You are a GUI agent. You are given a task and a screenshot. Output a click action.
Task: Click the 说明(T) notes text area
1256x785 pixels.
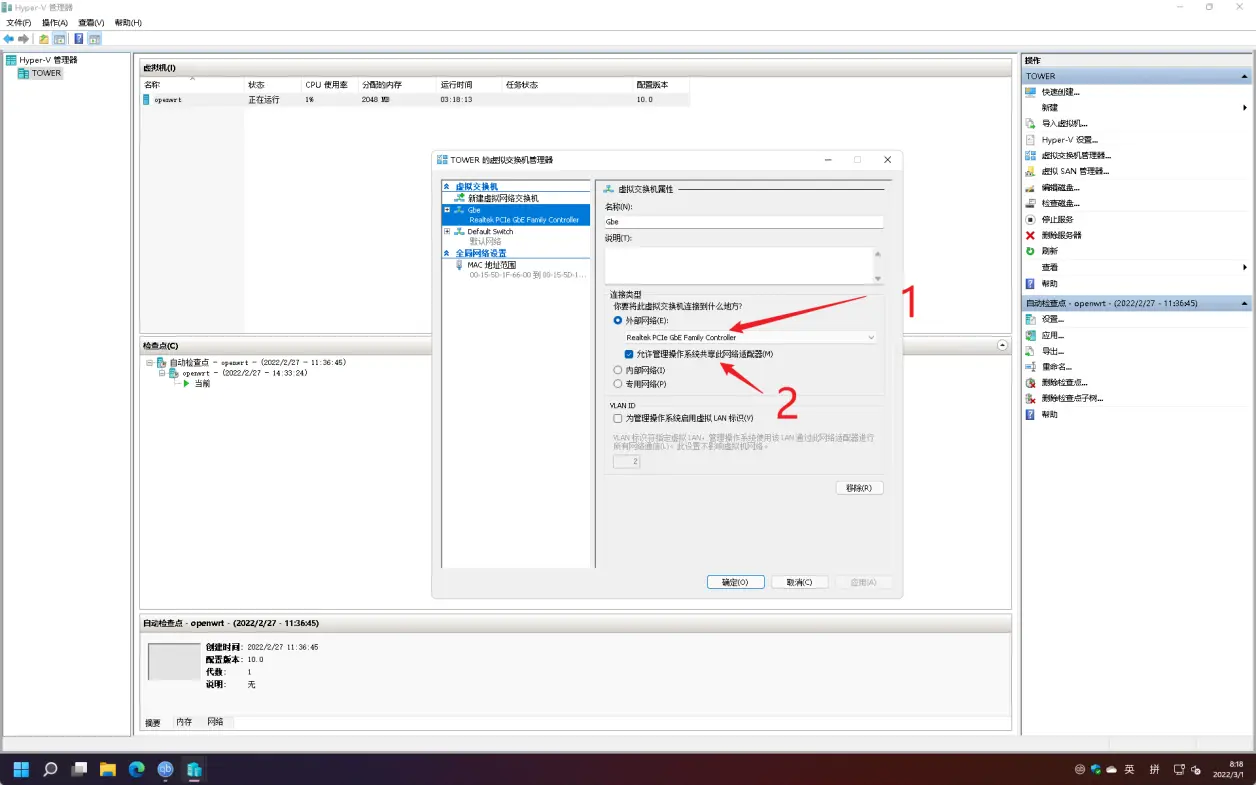pos(738,265)
